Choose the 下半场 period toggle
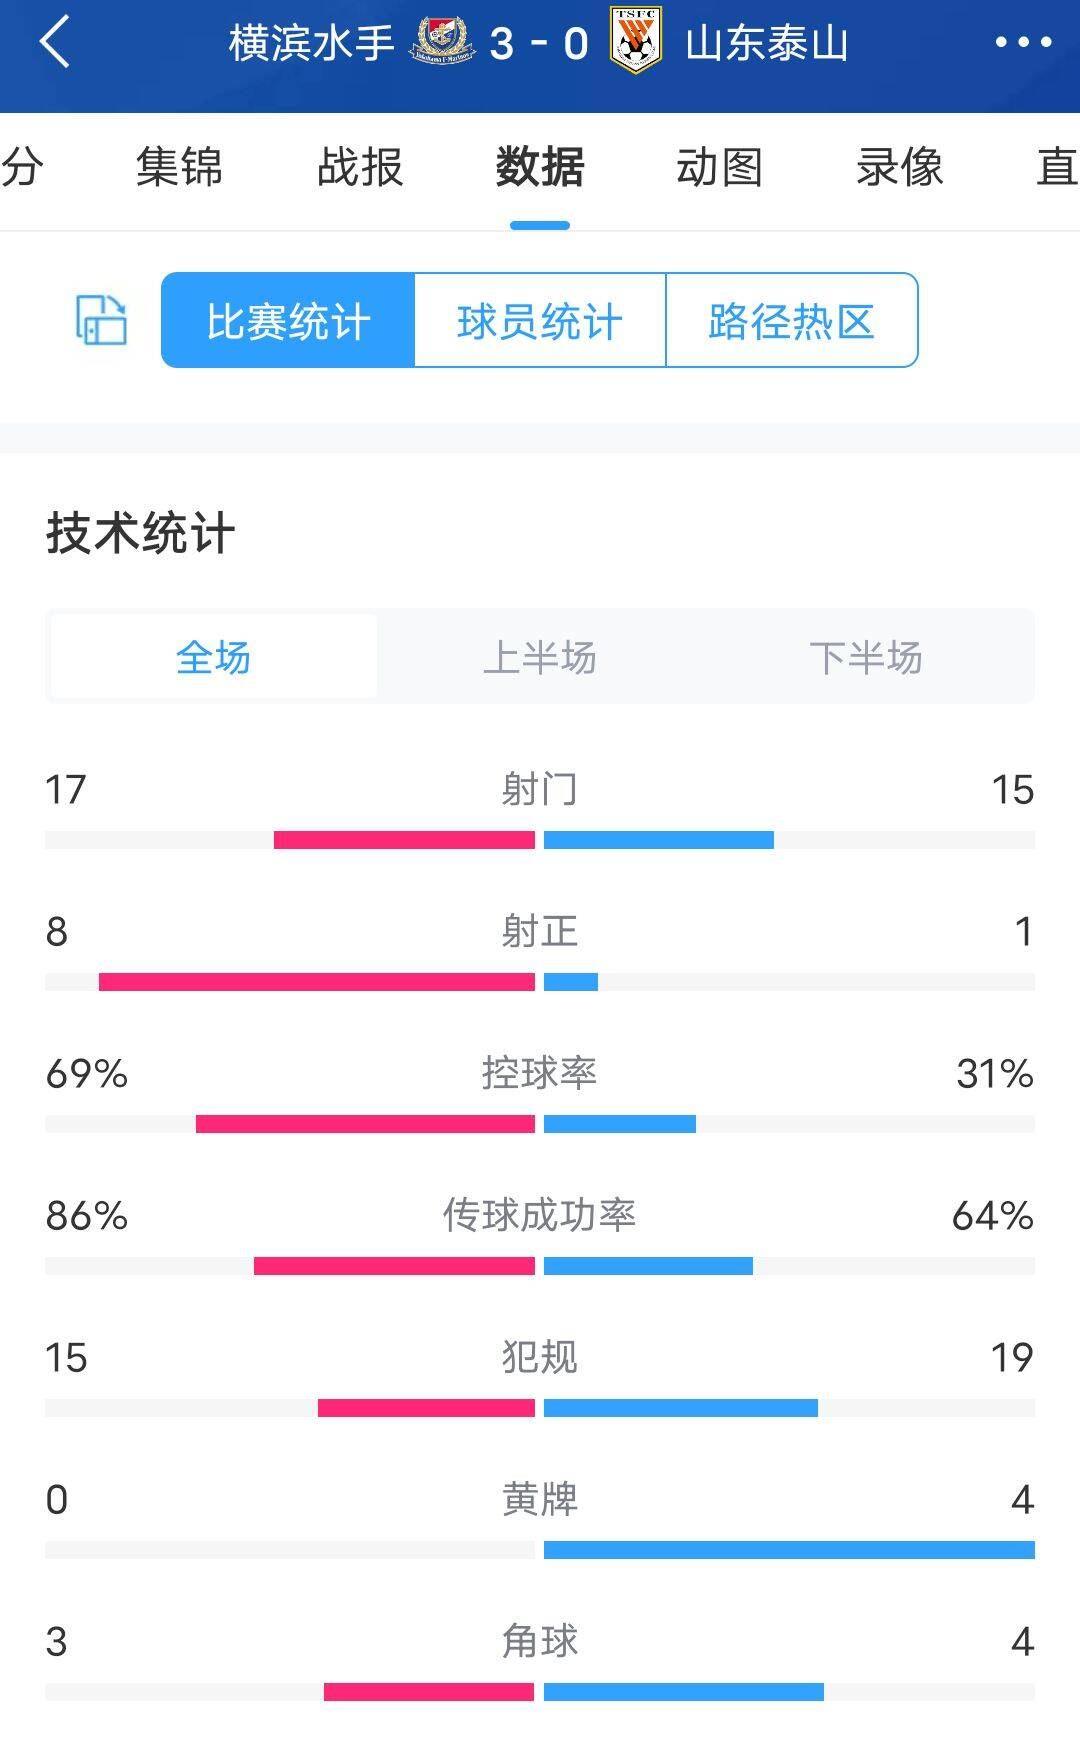 coord(866,657)
